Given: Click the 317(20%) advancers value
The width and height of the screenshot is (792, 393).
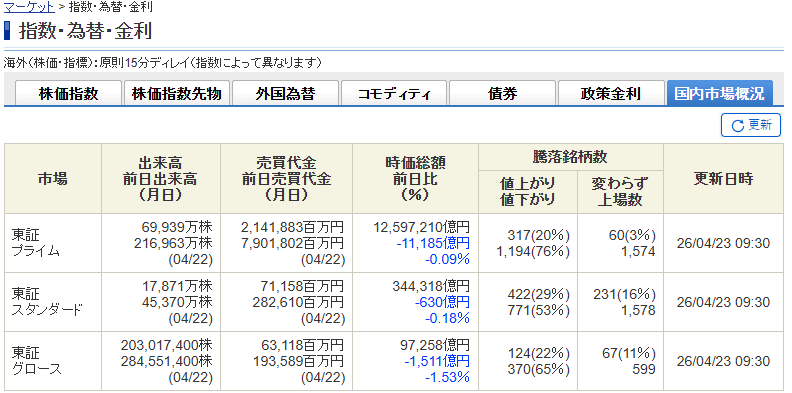Looking at the screenshot, I should click(539, 235).
